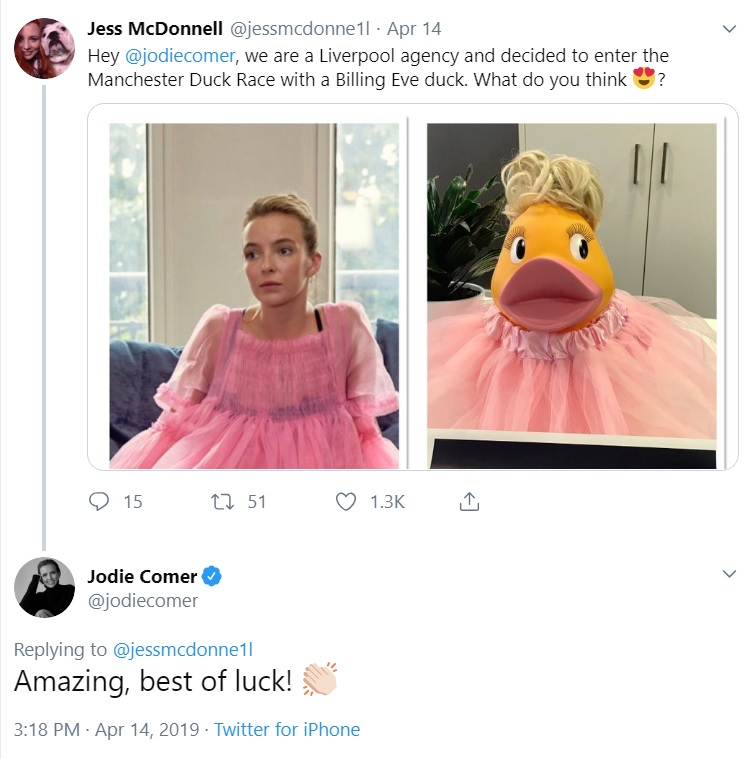Open the left photo of woman in pink dress
Screen dimensions: 756x759
pos(254,296)
